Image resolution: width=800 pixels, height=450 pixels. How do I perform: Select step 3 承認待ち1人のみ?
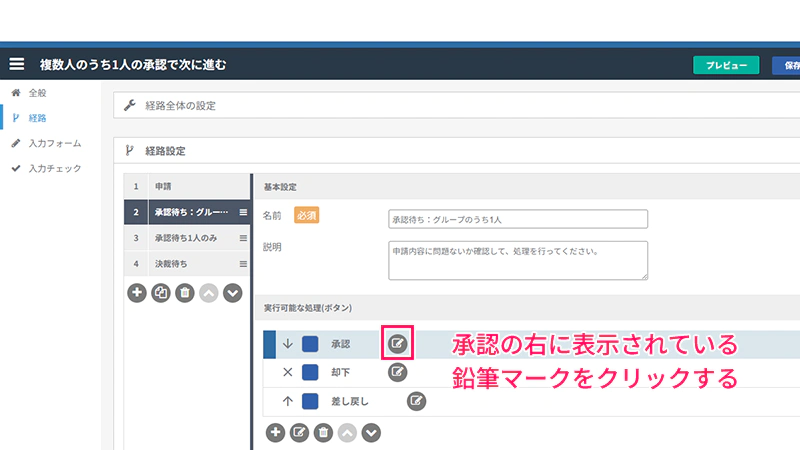point(187,238)
